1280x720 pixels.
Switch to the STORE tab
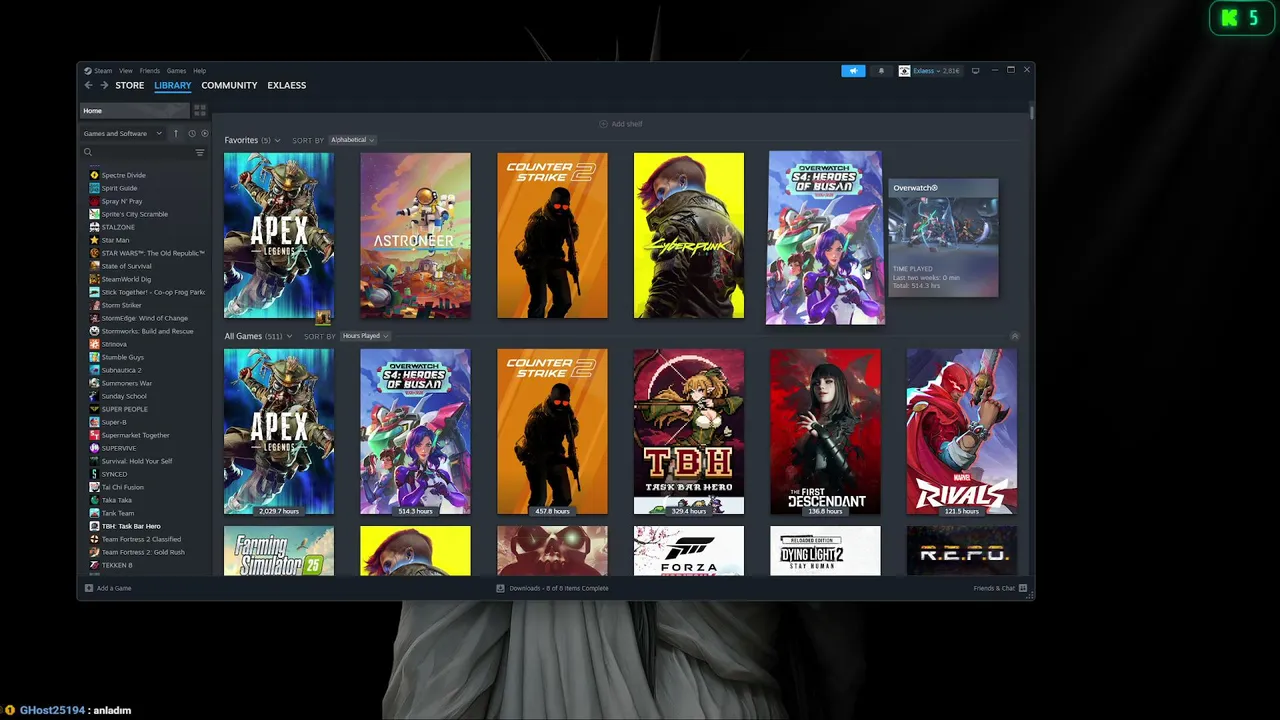click(x=130, y=85)
